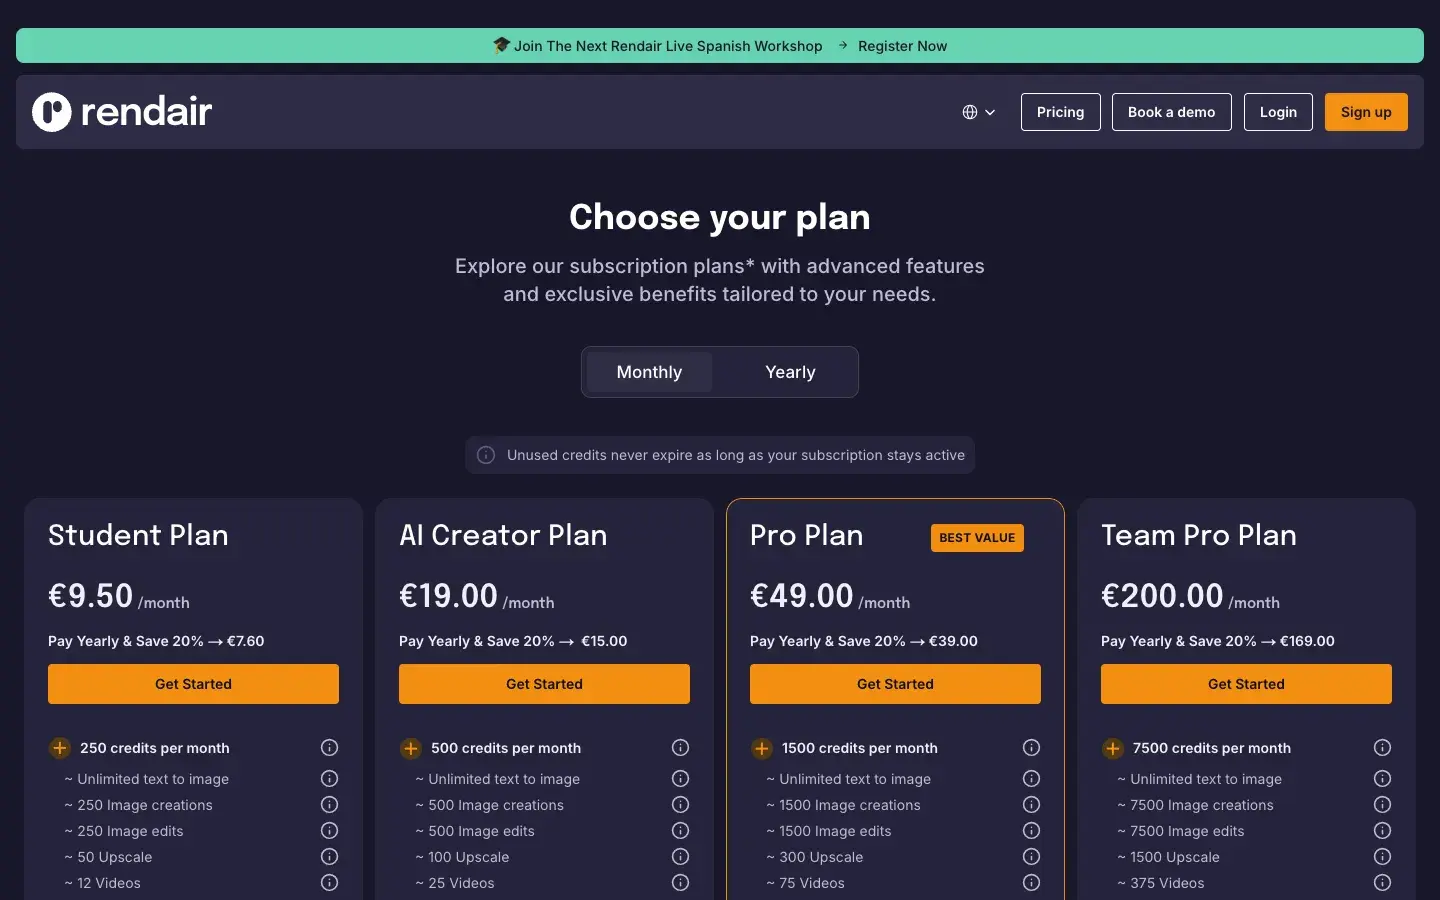Click the BEST VALUE badge on Pro Plan
1440x900 pixels.
point(977,538)
